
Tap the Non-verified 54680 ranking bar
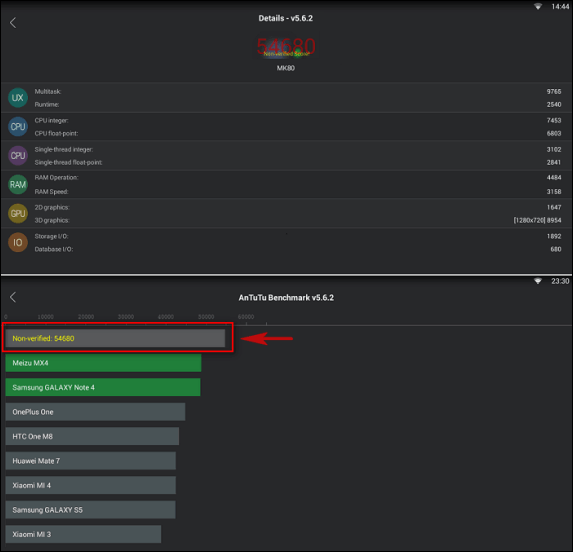pos(115,338)
